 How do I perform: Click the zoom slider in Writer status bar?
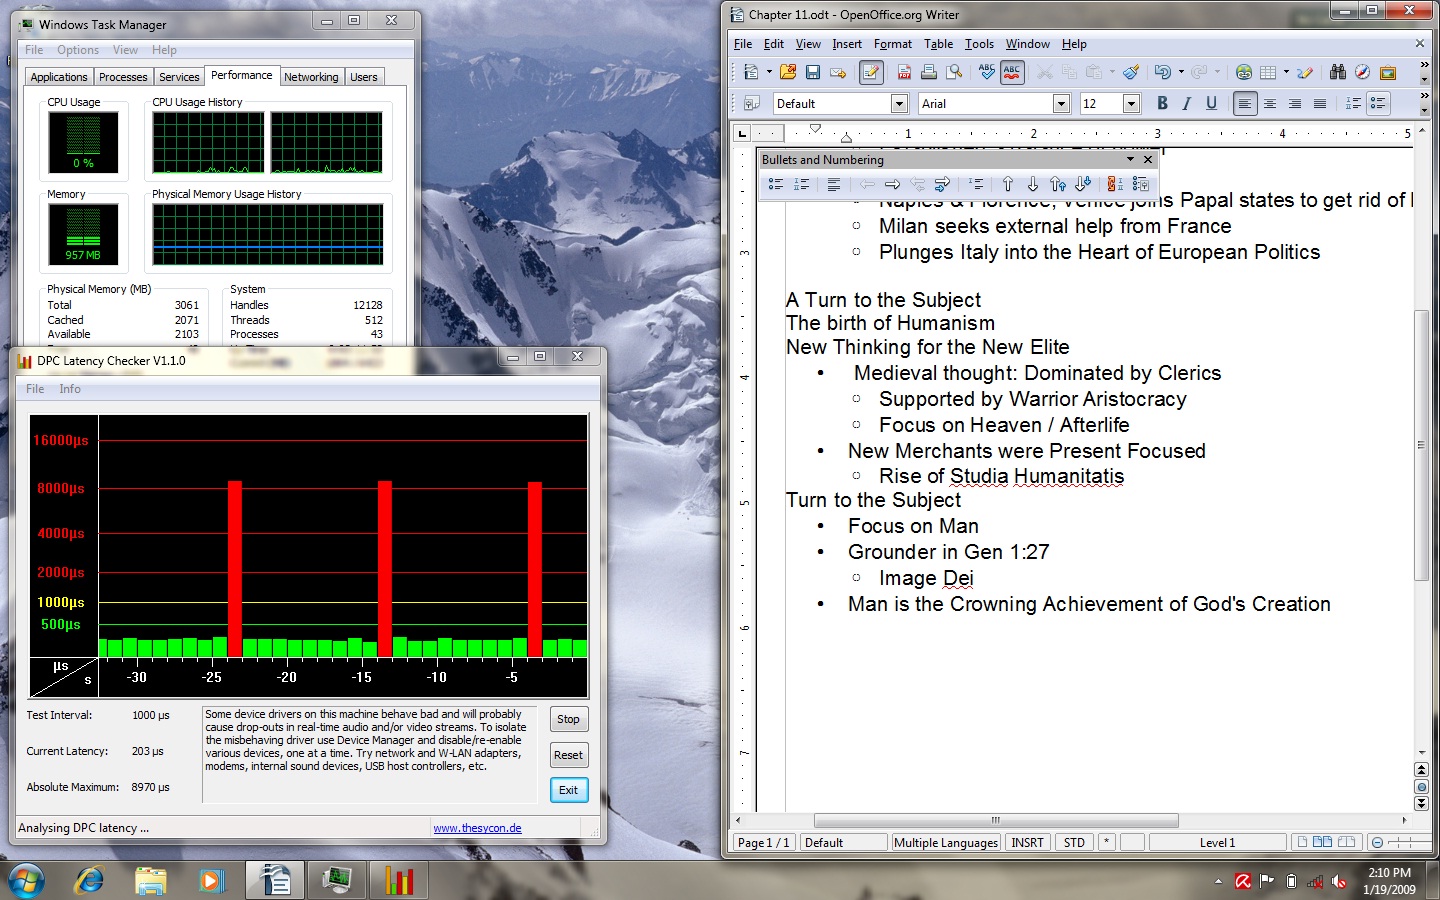click(x=1403, y=843)
